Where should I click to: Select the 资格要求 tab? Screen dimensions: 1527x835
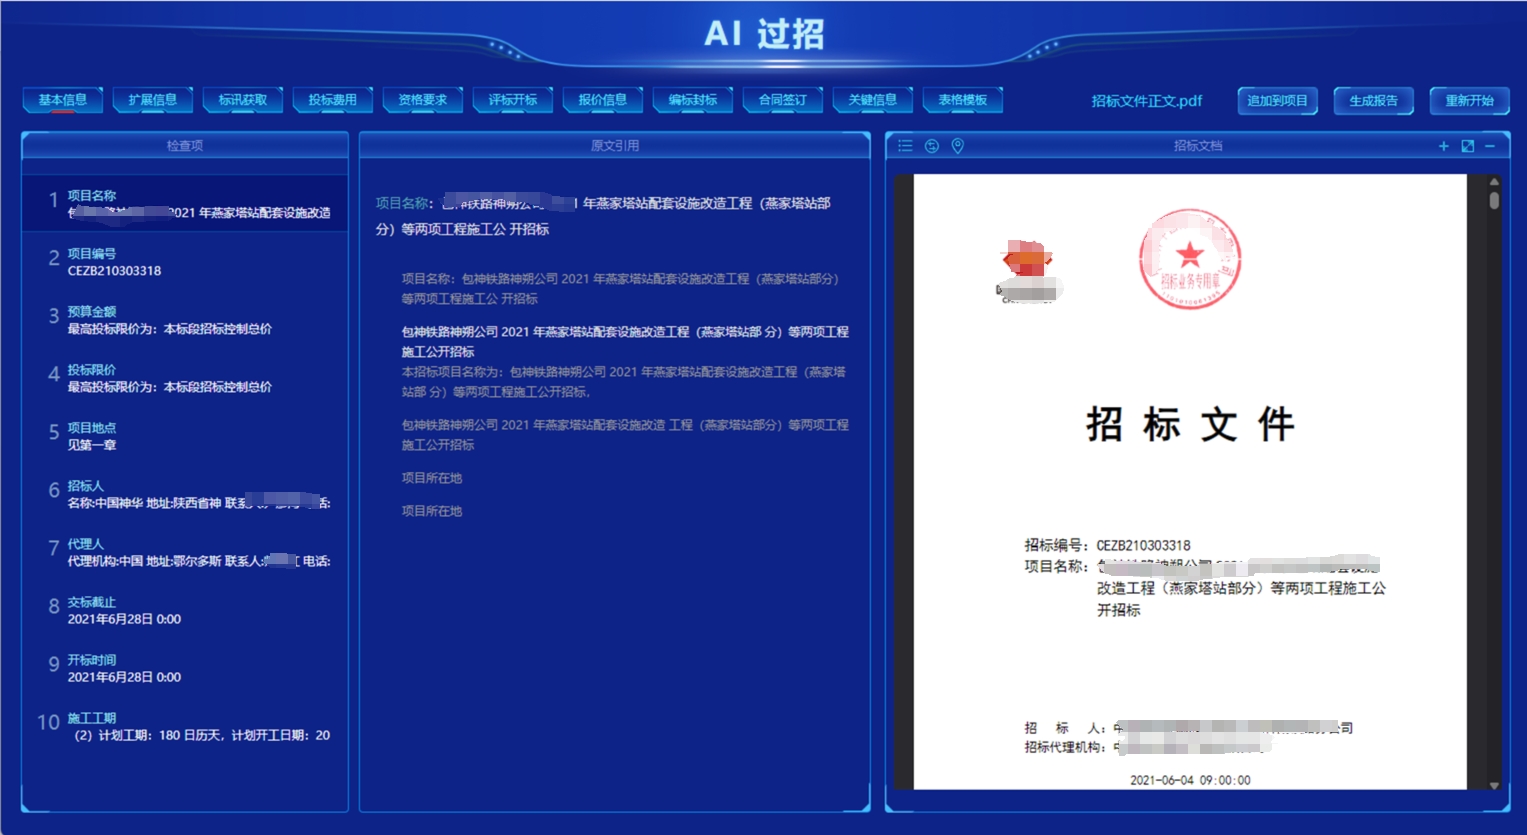tap(423, 100)
